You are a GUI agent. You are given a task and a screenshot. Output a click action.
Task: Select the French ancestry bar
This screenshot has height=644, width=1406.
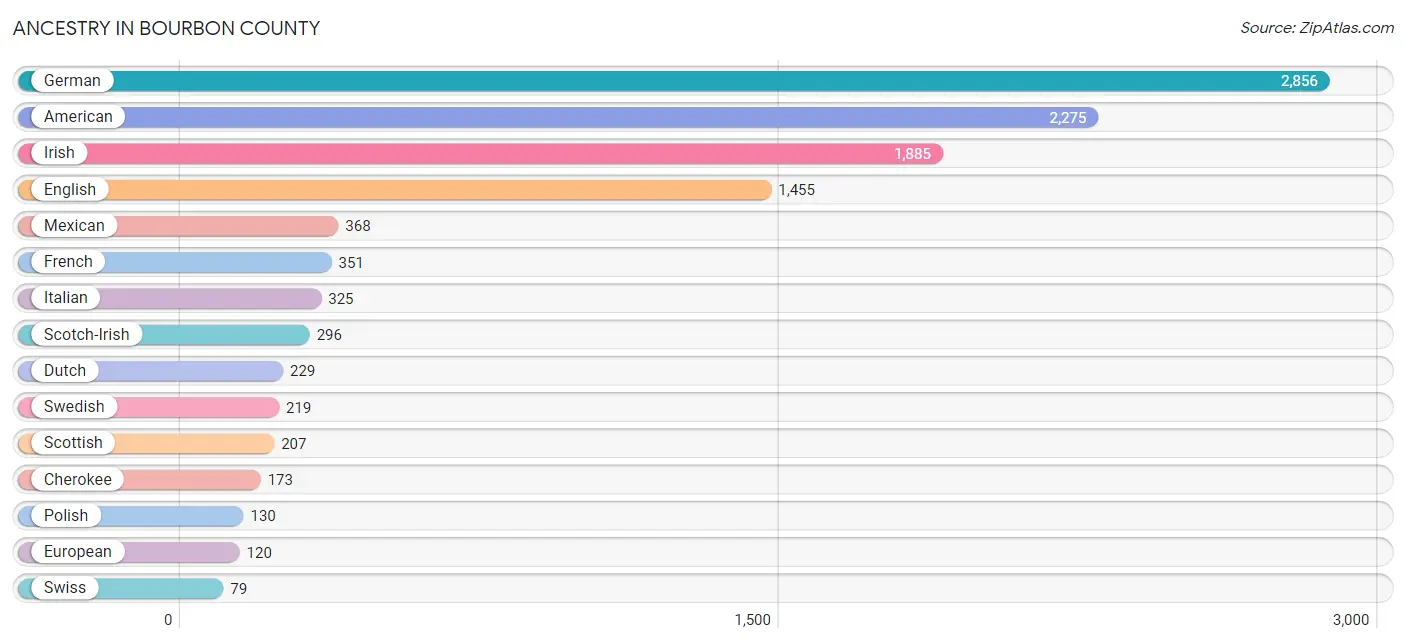point(175,262)
